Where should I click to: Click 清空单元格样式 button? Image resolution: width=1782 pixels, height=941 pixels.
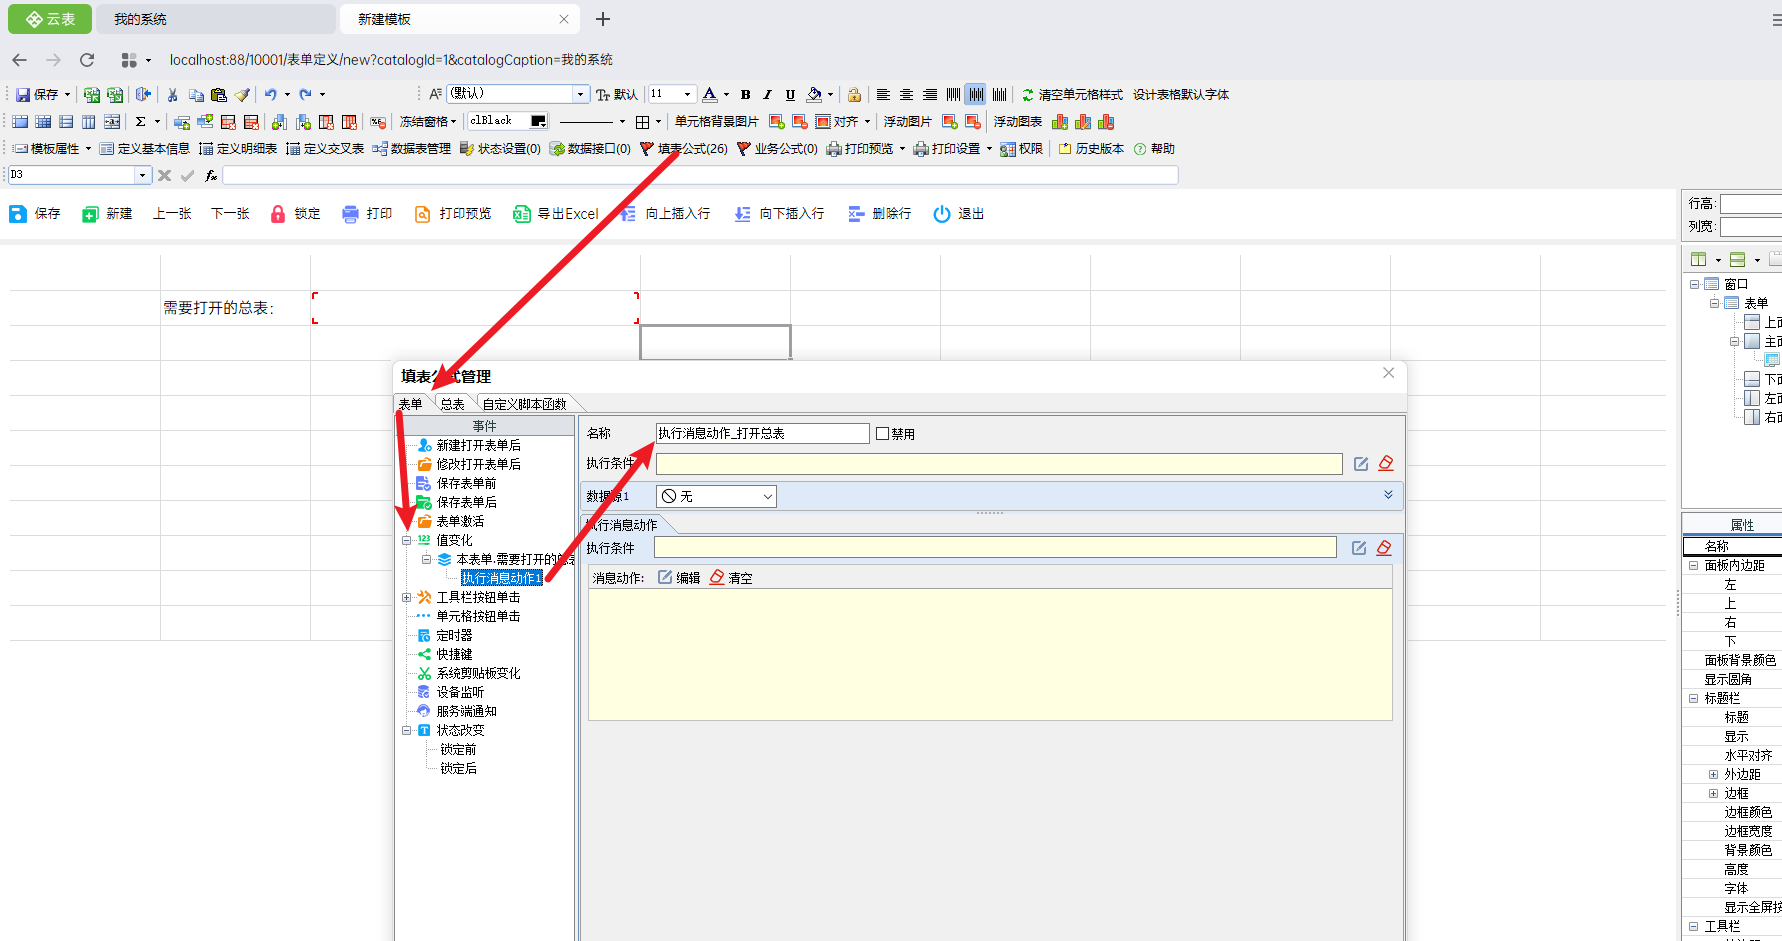(x=1072, y=95)
